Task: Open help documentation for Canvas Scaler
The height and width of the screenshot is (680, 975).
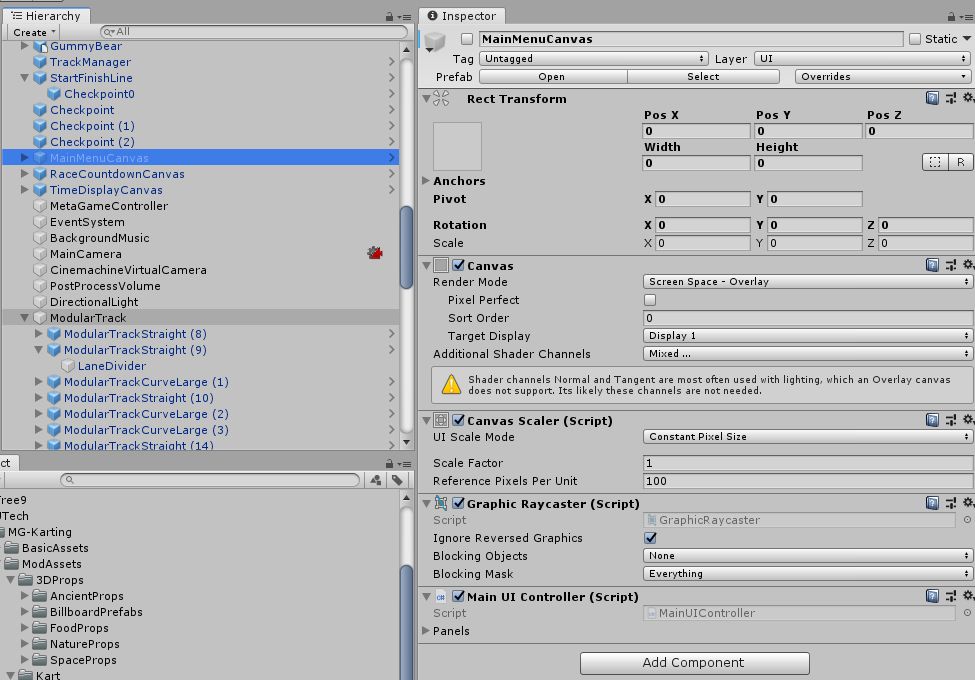Action: 933,420
